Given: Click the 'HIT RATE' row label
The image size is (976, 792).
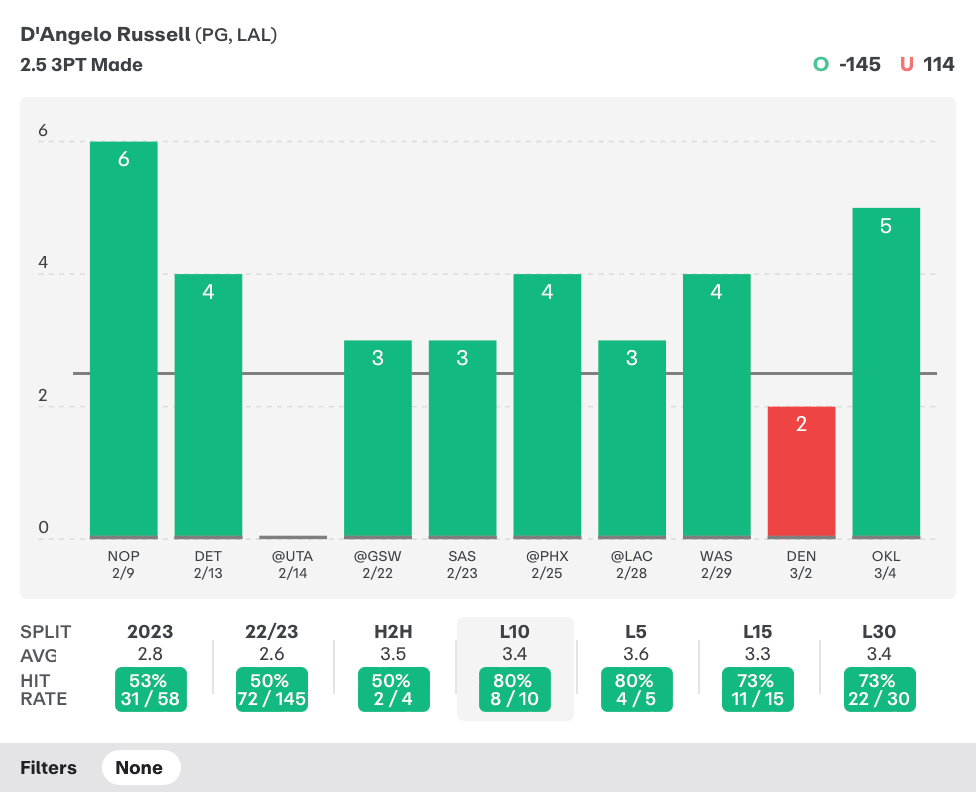Looking at the screenshot, I should [44, 690].
